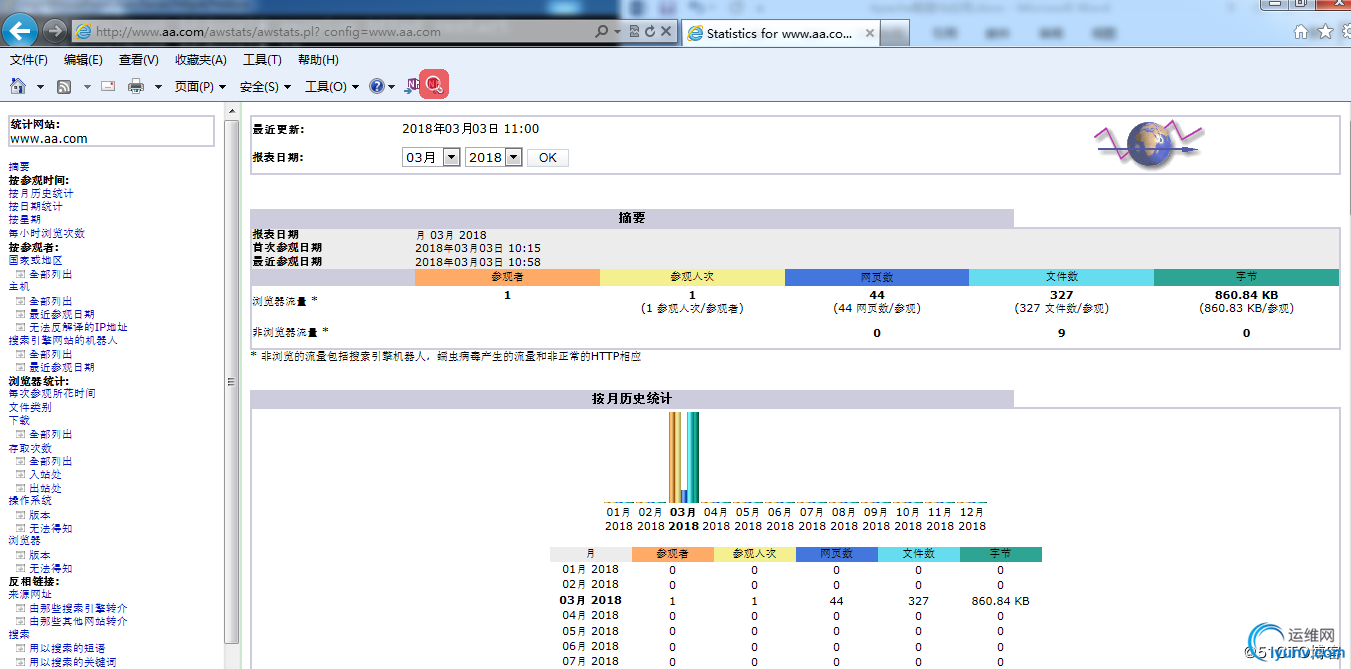Click the 用以搜索的关键词 sidebar link

coord(72,662)
